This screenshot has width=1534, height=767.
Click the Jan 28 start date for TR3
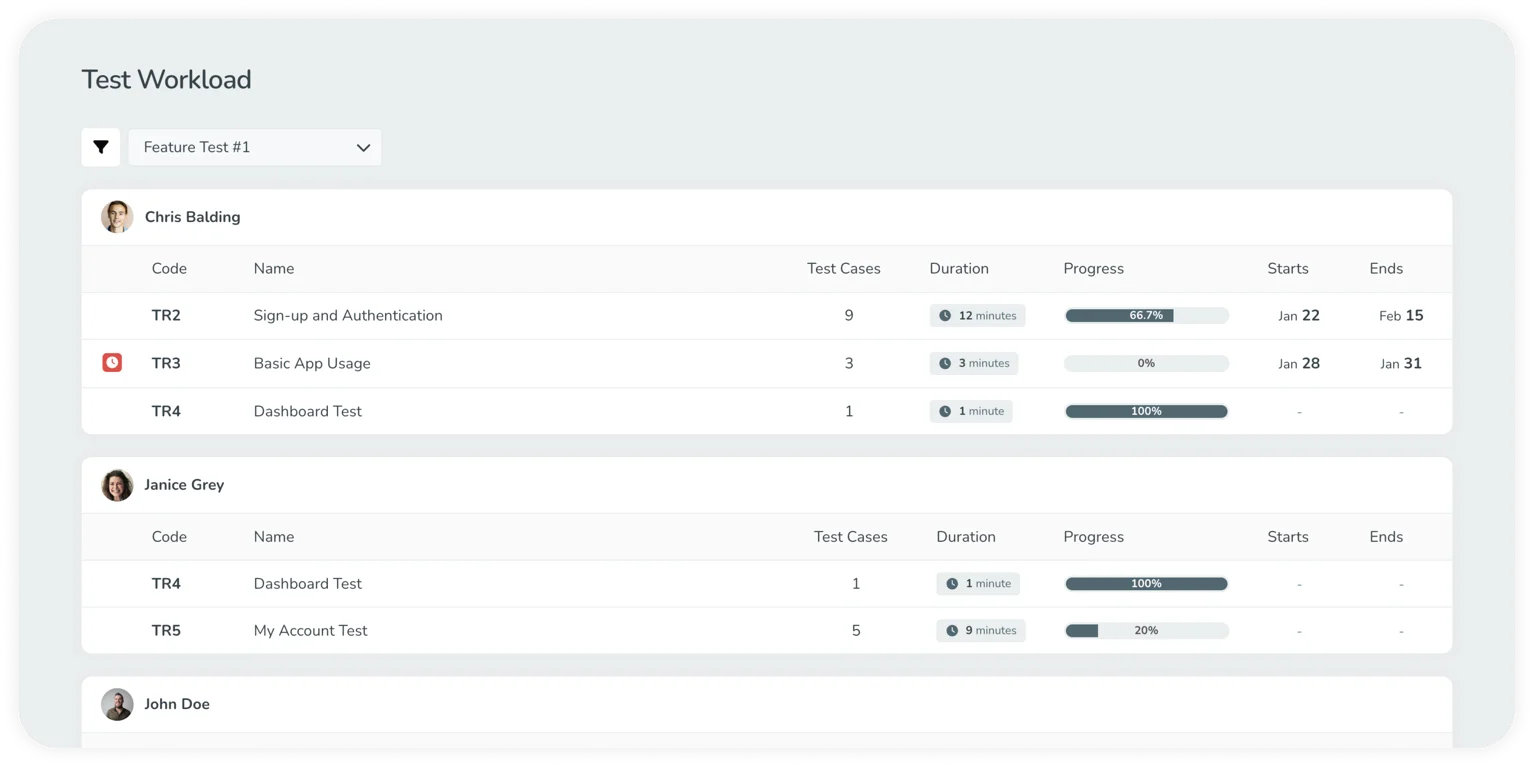pyautogui.click(x=1298, y=363)
